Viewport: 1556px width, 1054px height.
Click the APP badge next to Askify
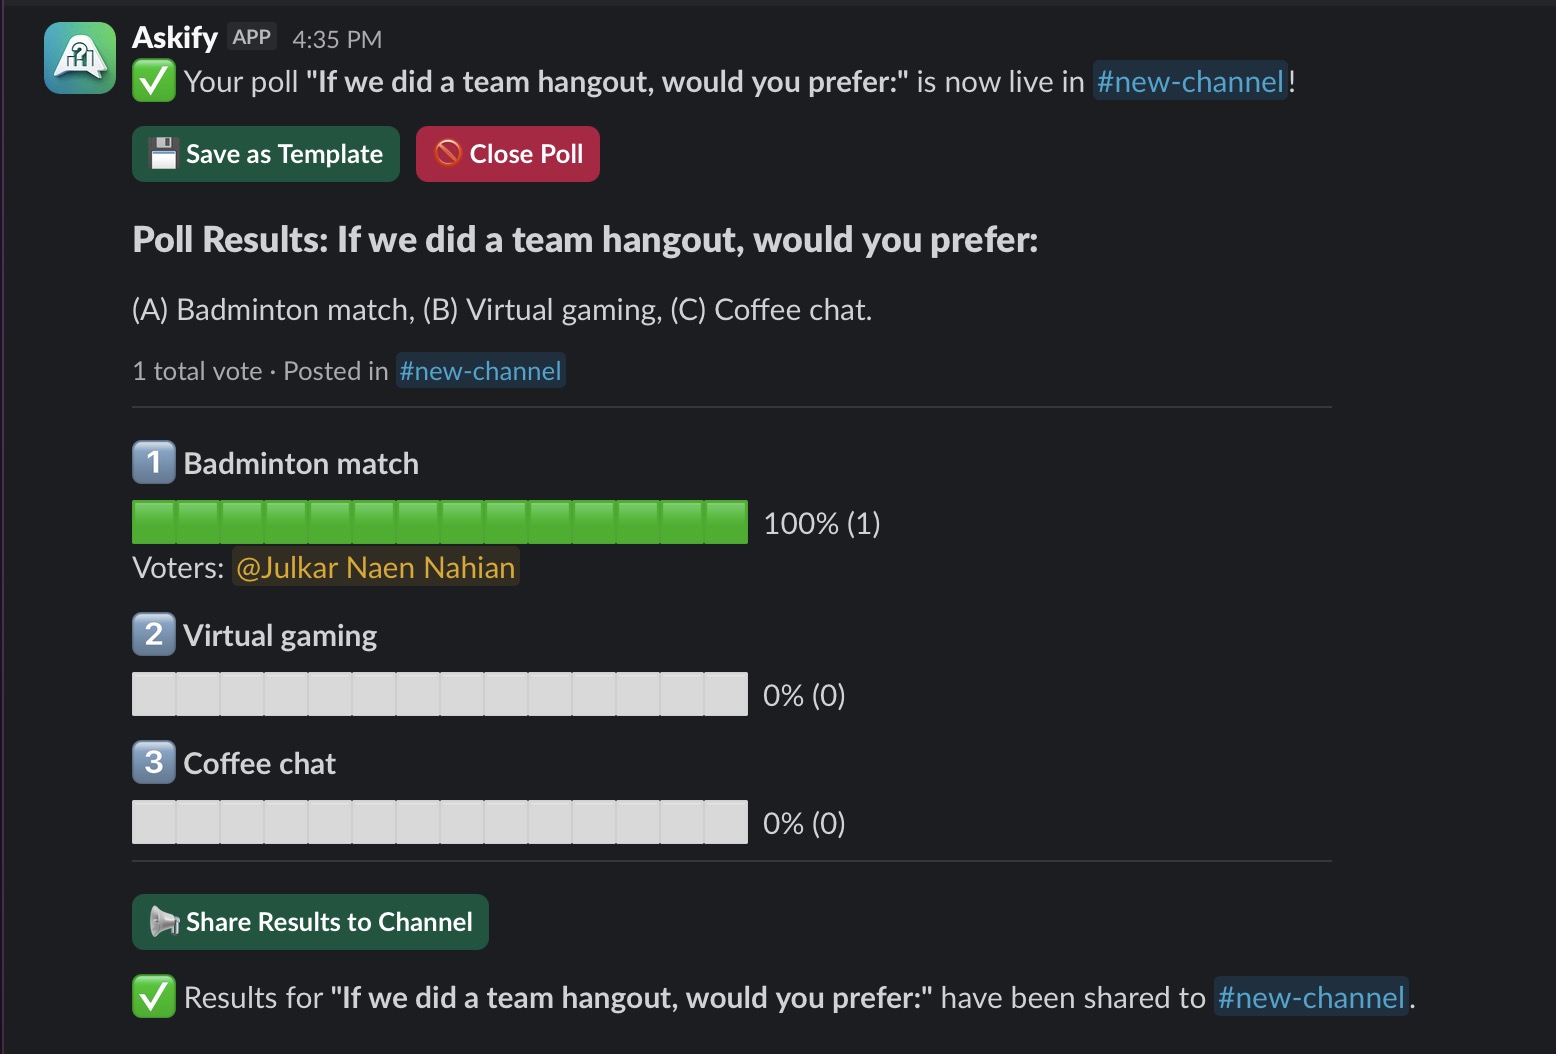(x=252, y=36)
